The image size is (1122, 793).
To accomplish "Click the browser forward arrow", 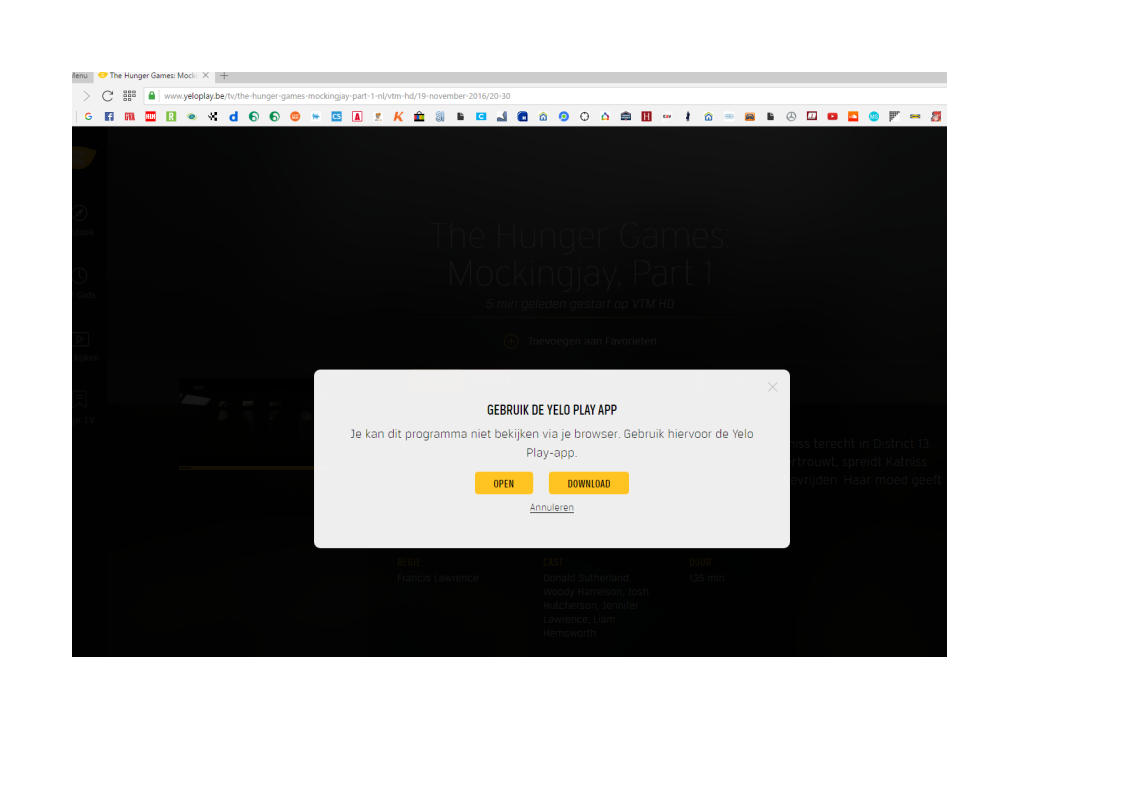I will [86, 96].
